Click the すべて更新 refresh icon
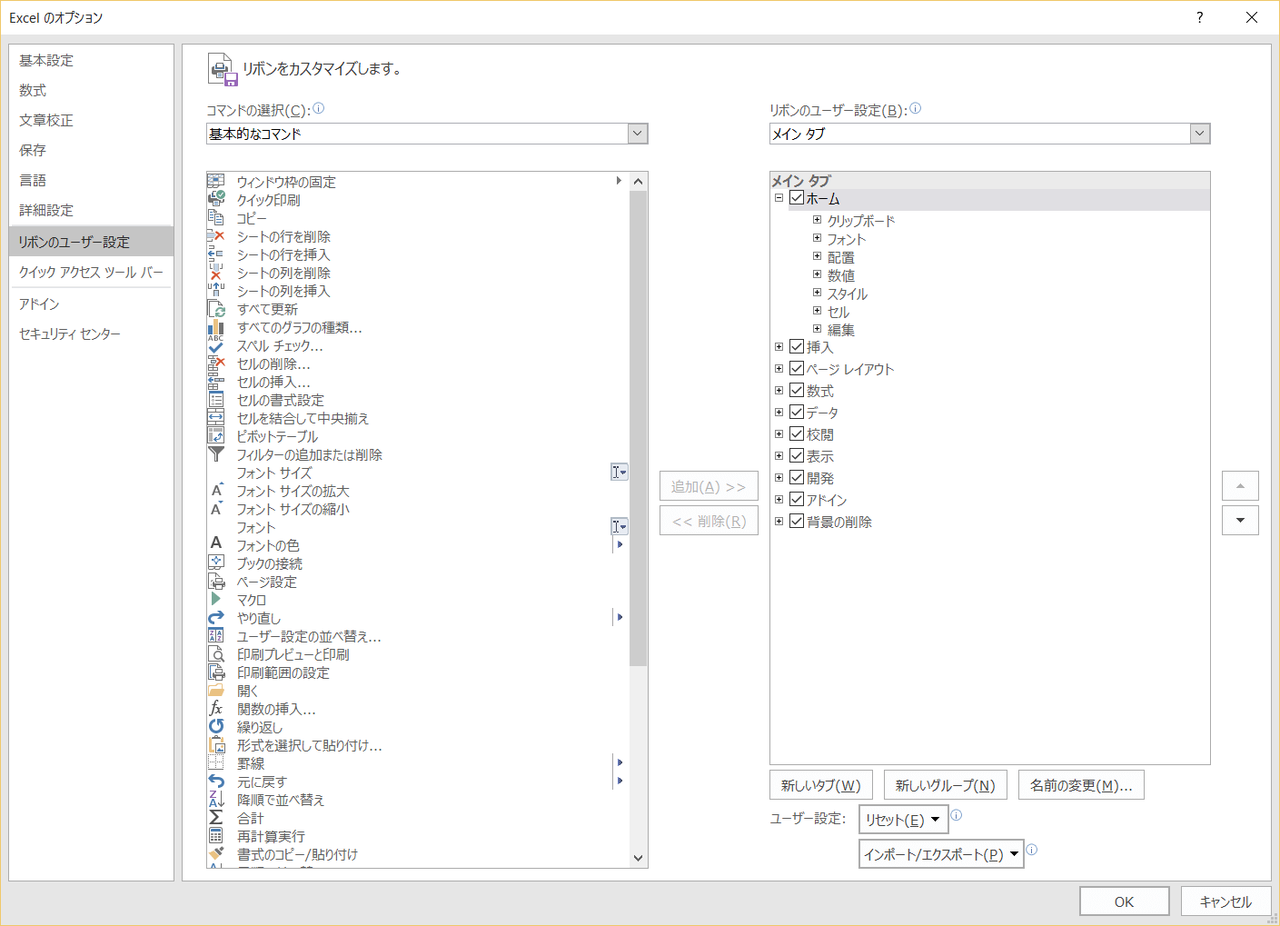The width and height of the screenshot is (1280, 926). pyautogui.click(x=216, y=309)
